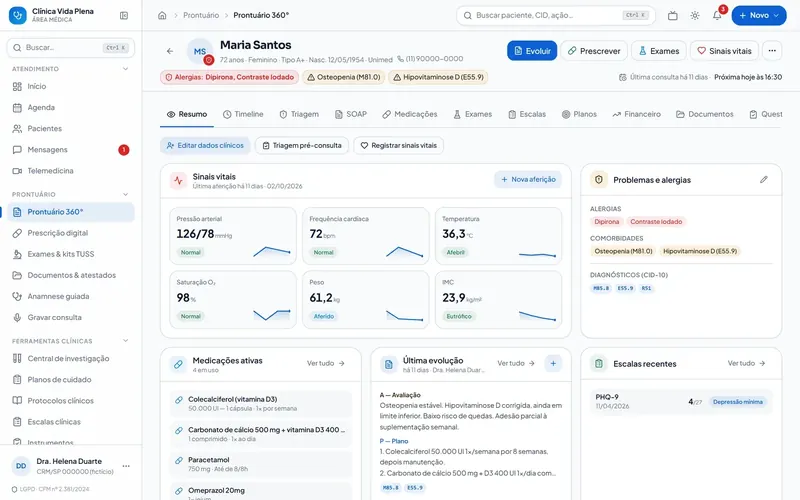This screenshot has height=500, width=800.
Task: Click Ver tudo in Medicações ativas
Action: click(x=326, y=363)
